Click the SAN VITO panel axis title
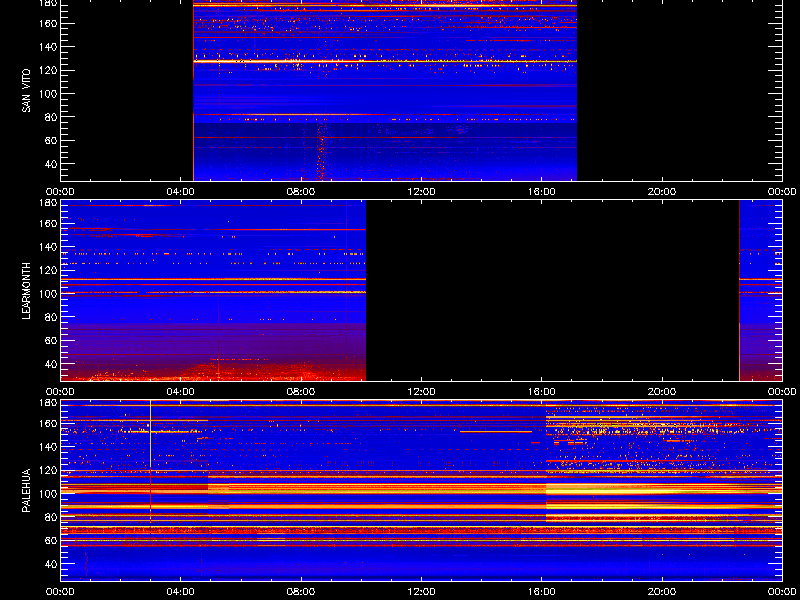Screen dimensions: 800x600 [26, 91]
